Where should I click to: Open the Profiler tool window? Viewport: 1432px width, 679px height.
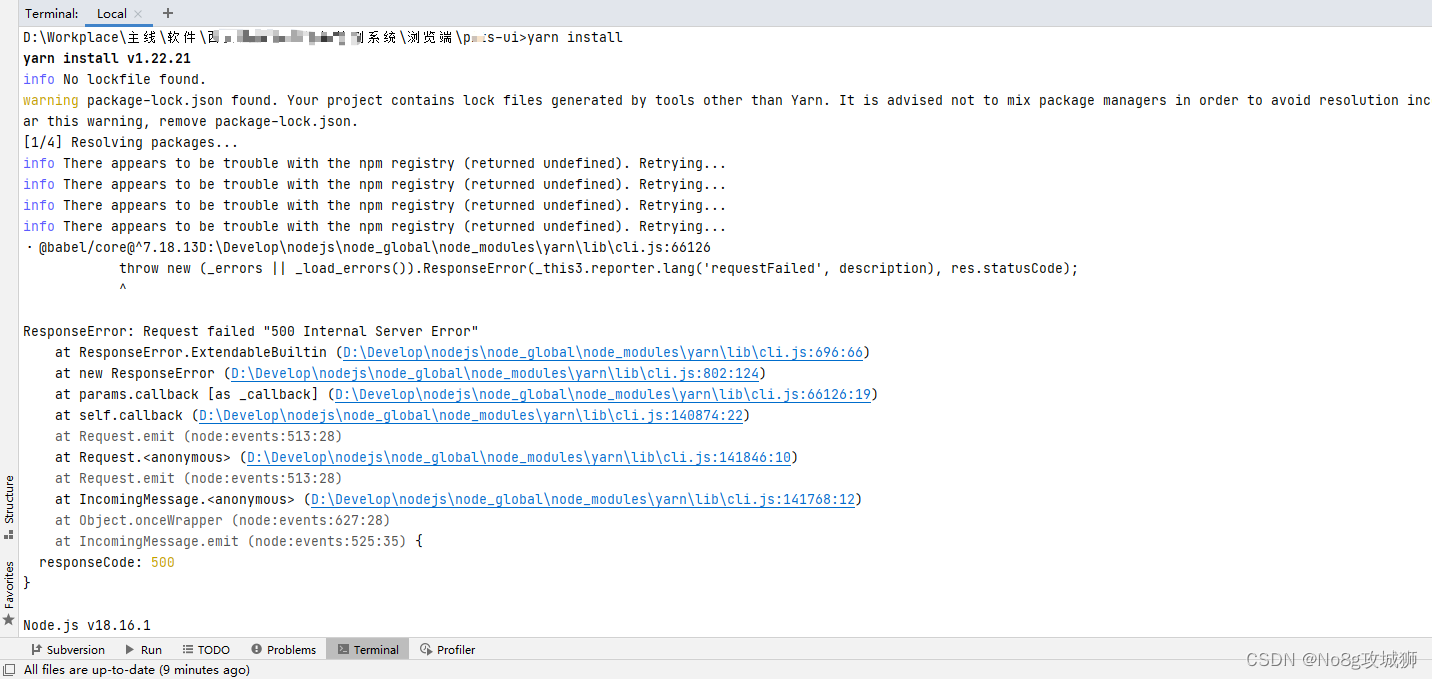pyautogui.click(x=447, y=649)
